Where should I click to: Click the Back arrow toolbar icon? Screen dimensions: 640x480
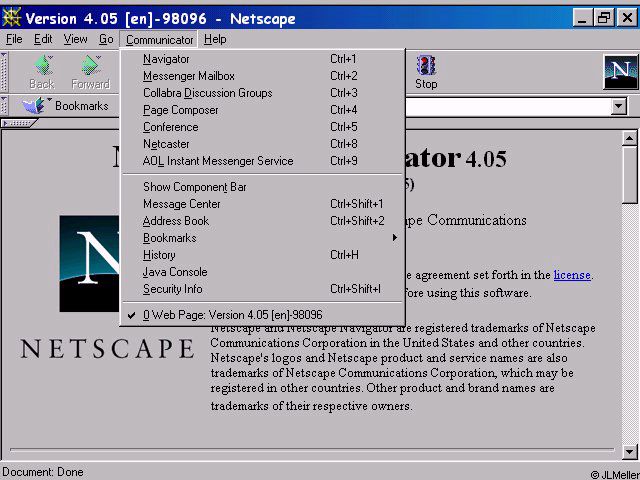click(42, 66)
